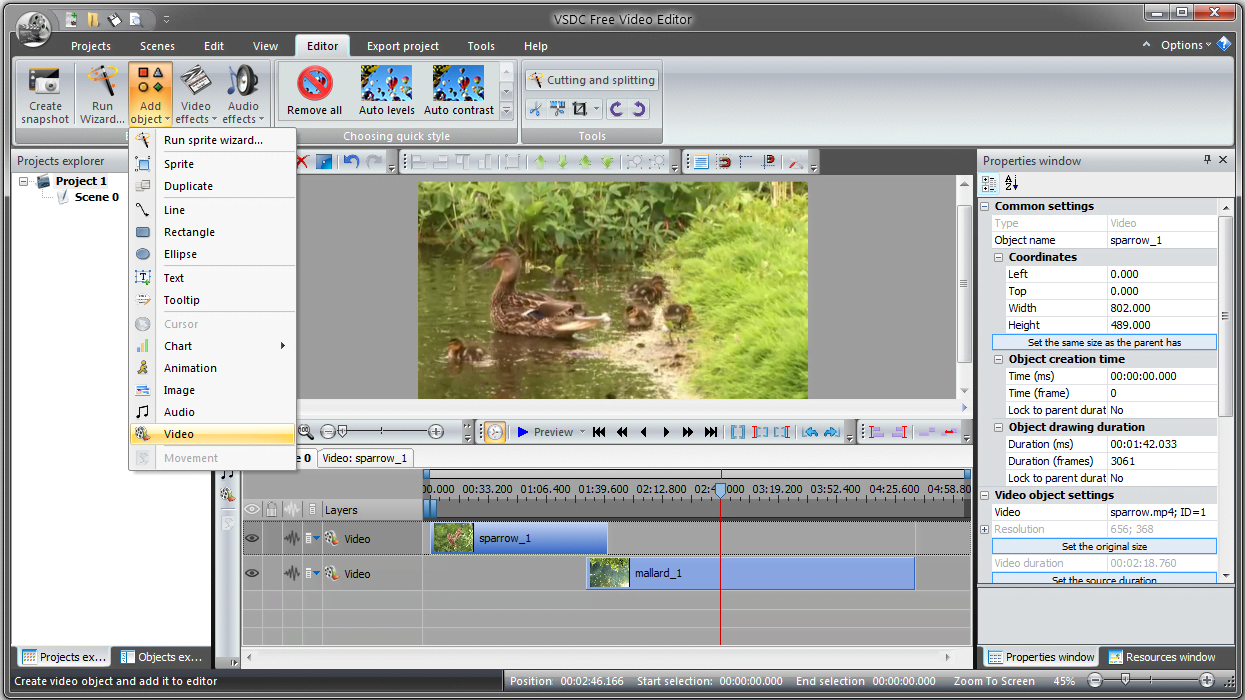Click the blue undo arrow

351,162
